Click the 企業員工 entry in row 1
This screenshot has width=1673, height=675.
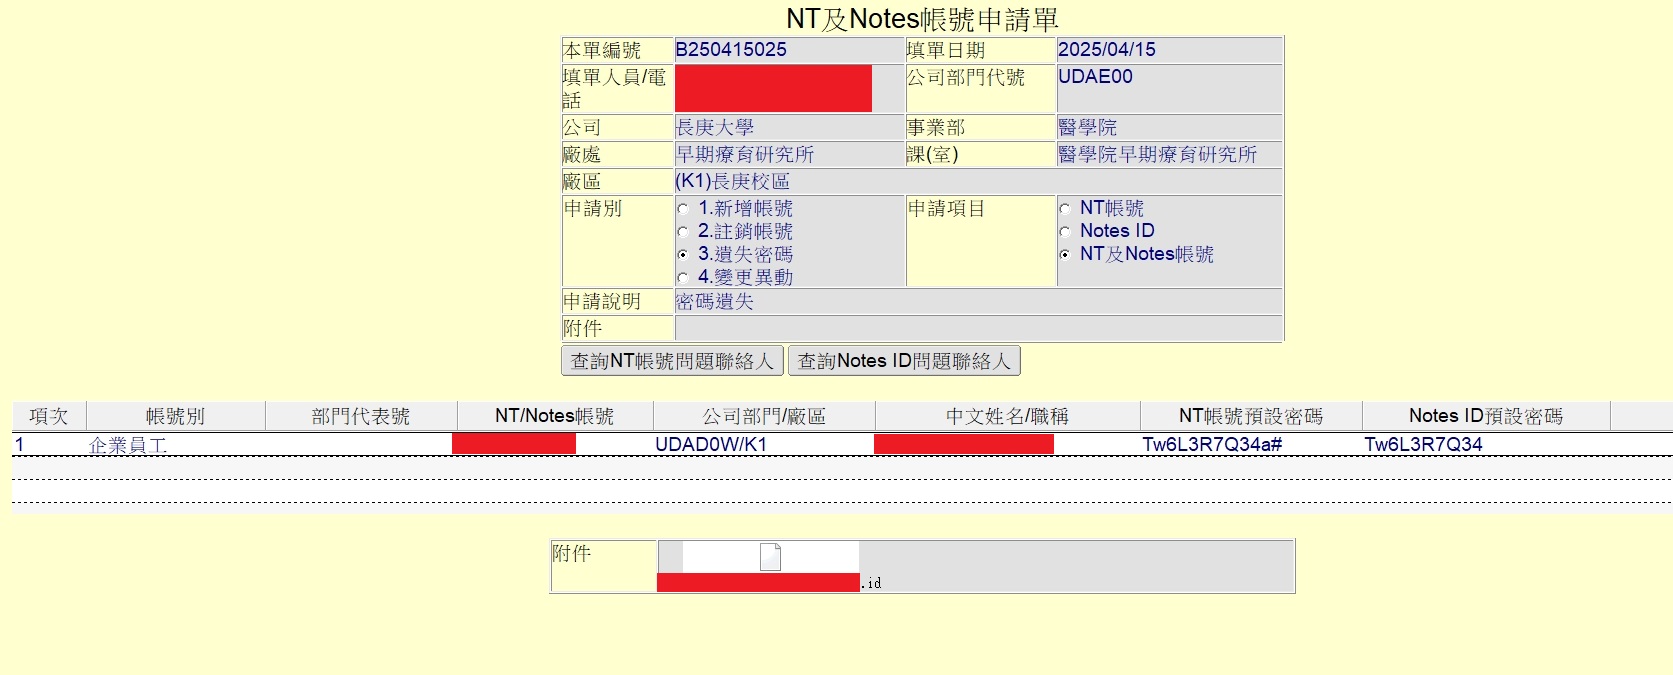coord(127,445)
